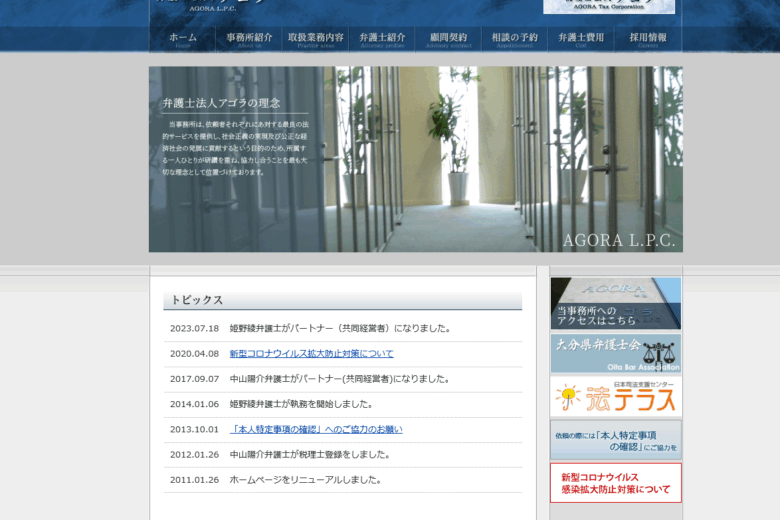Open the 「本人特定事項の確認」へのご協力のお願い link
The width and height of the screenshot is (780, 520).
(316, 430)
